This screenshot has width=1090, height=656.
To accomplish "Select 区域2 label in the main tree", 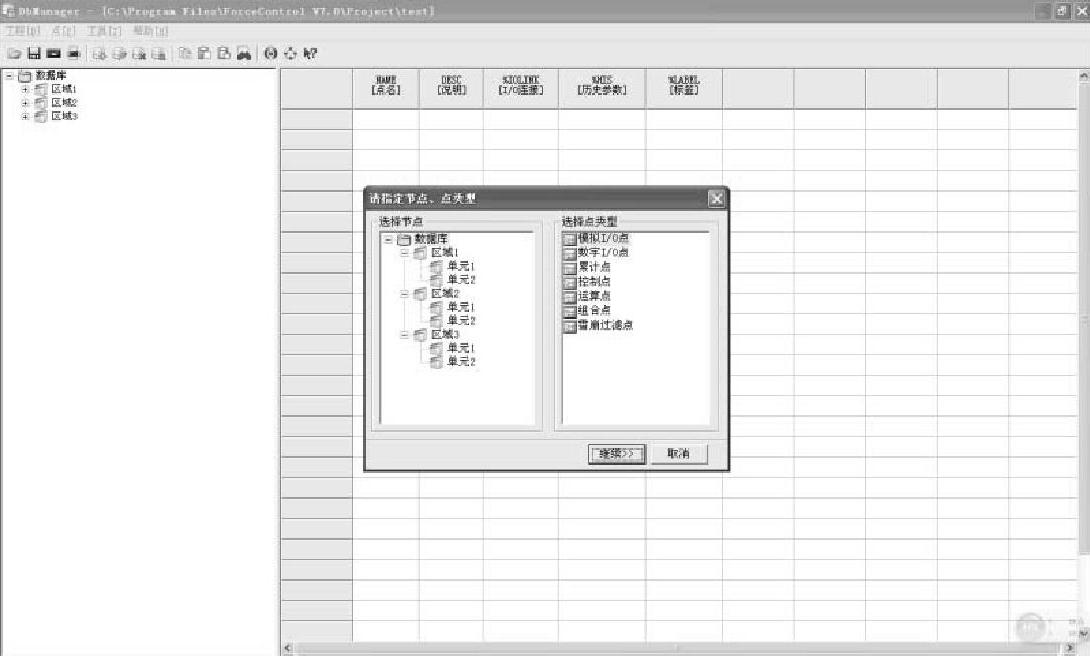I will 64,103.
